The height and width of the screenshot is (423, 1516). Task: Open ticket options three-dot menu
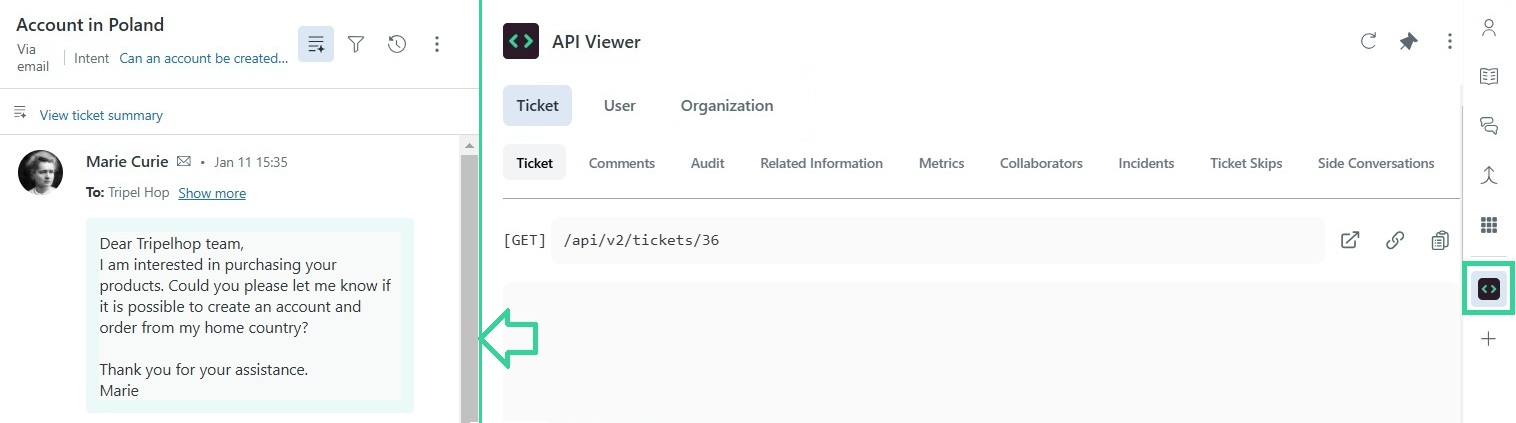pyautogui.click(x=437, y=44)
